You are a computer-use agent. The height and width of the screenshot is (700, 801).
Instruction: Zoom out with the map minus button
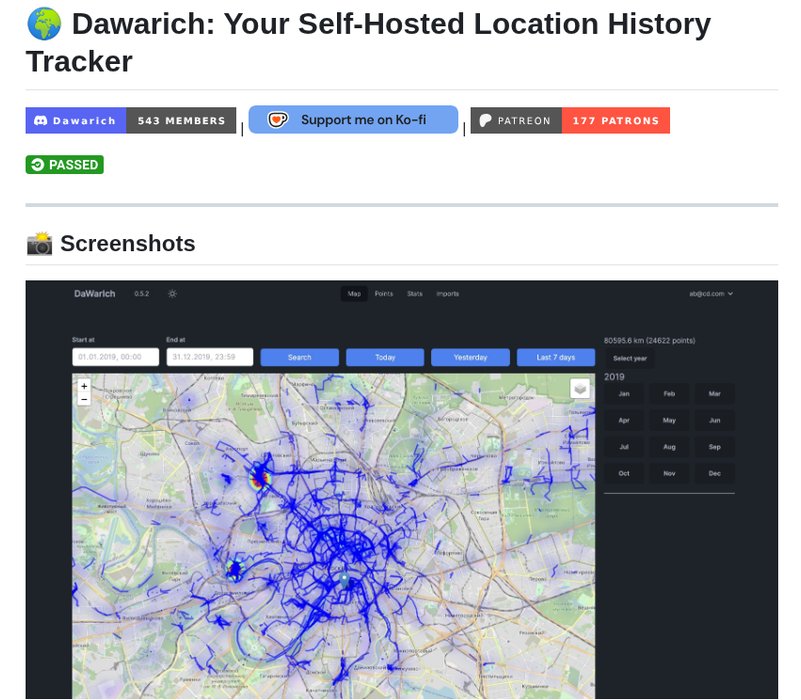pyautogui.click(x=84, y=399)
